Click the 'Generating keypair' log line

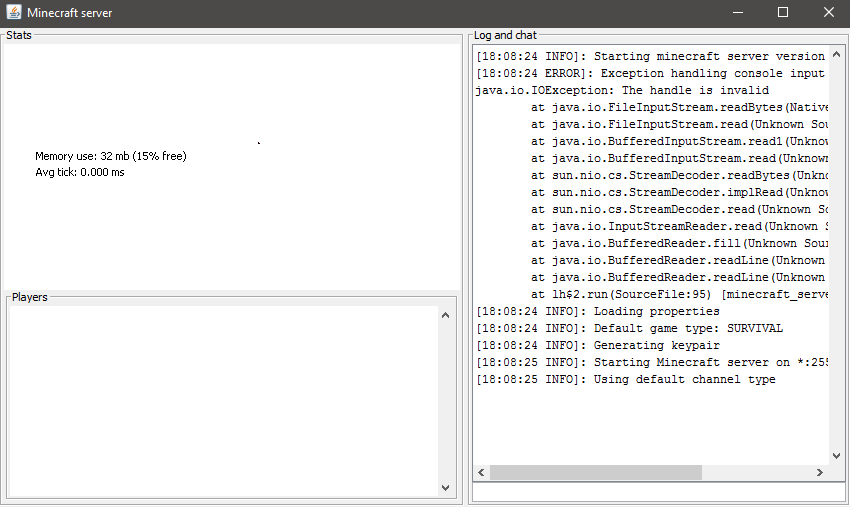click(598, 345)
